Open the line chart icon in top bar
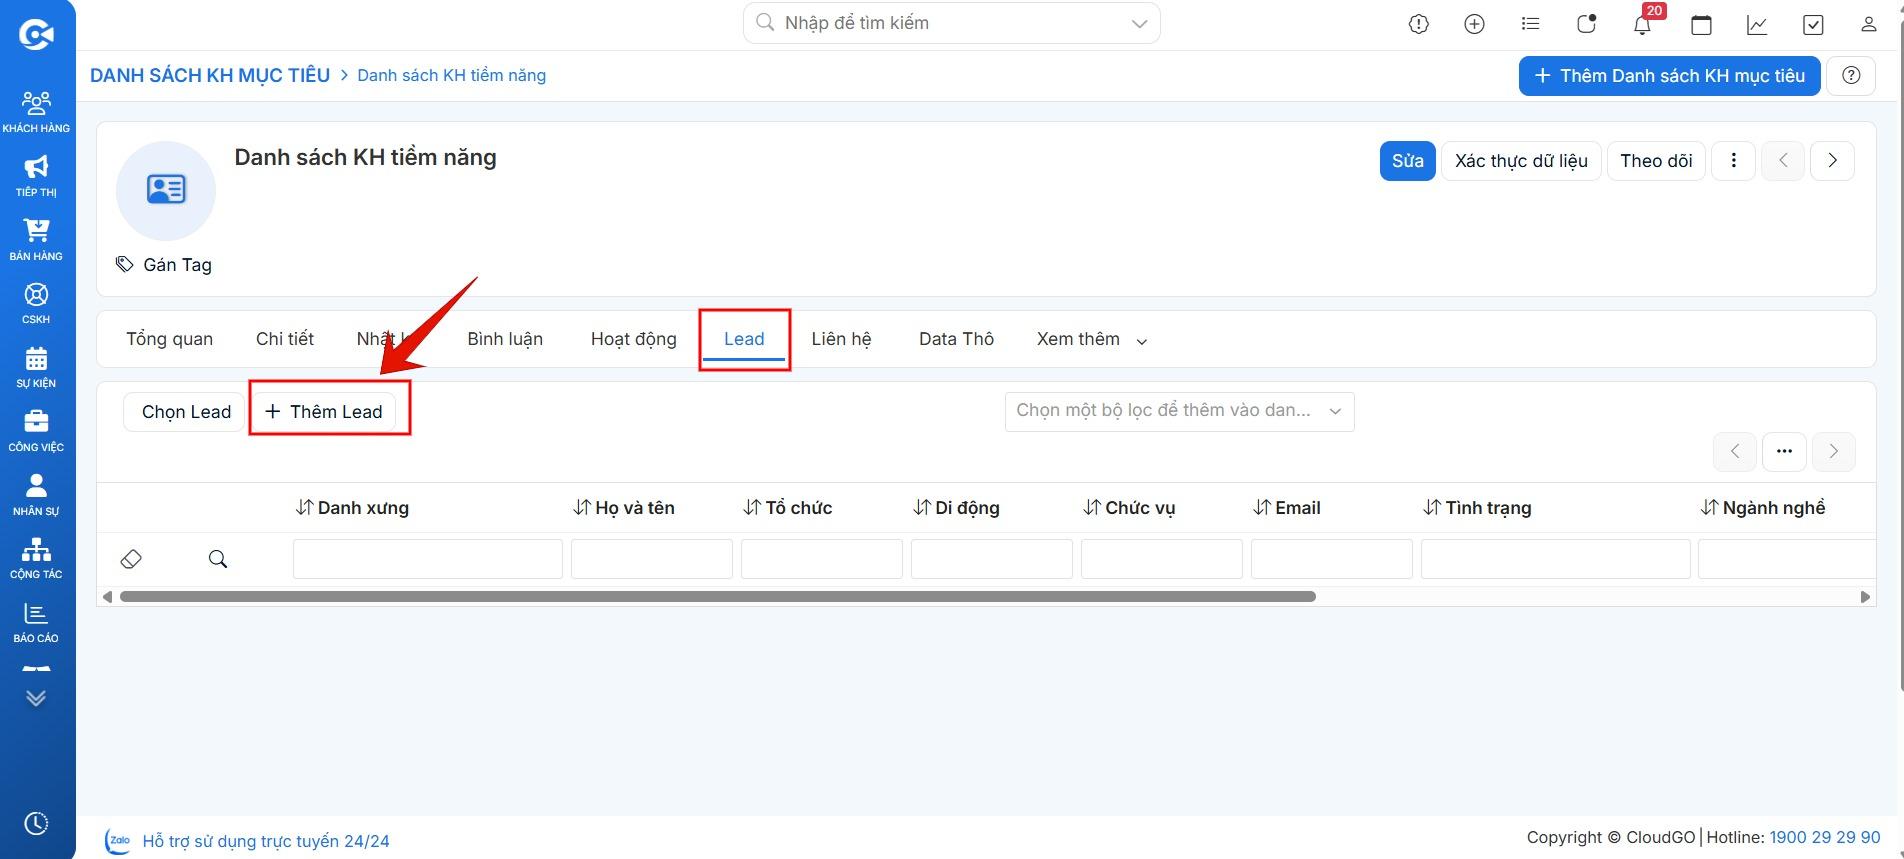The image size is (1904, 859). coord(1757,24)
